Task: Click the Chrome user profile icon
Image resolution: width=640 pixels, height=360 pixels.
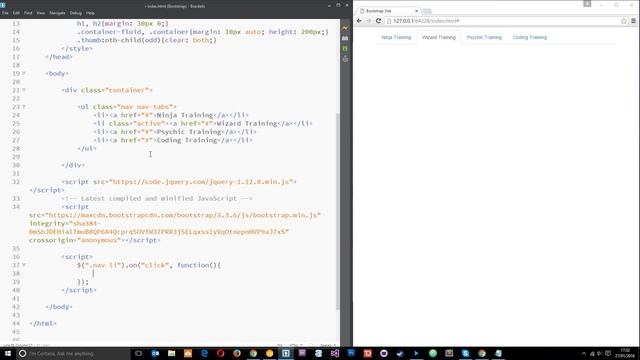Action: 587,4
